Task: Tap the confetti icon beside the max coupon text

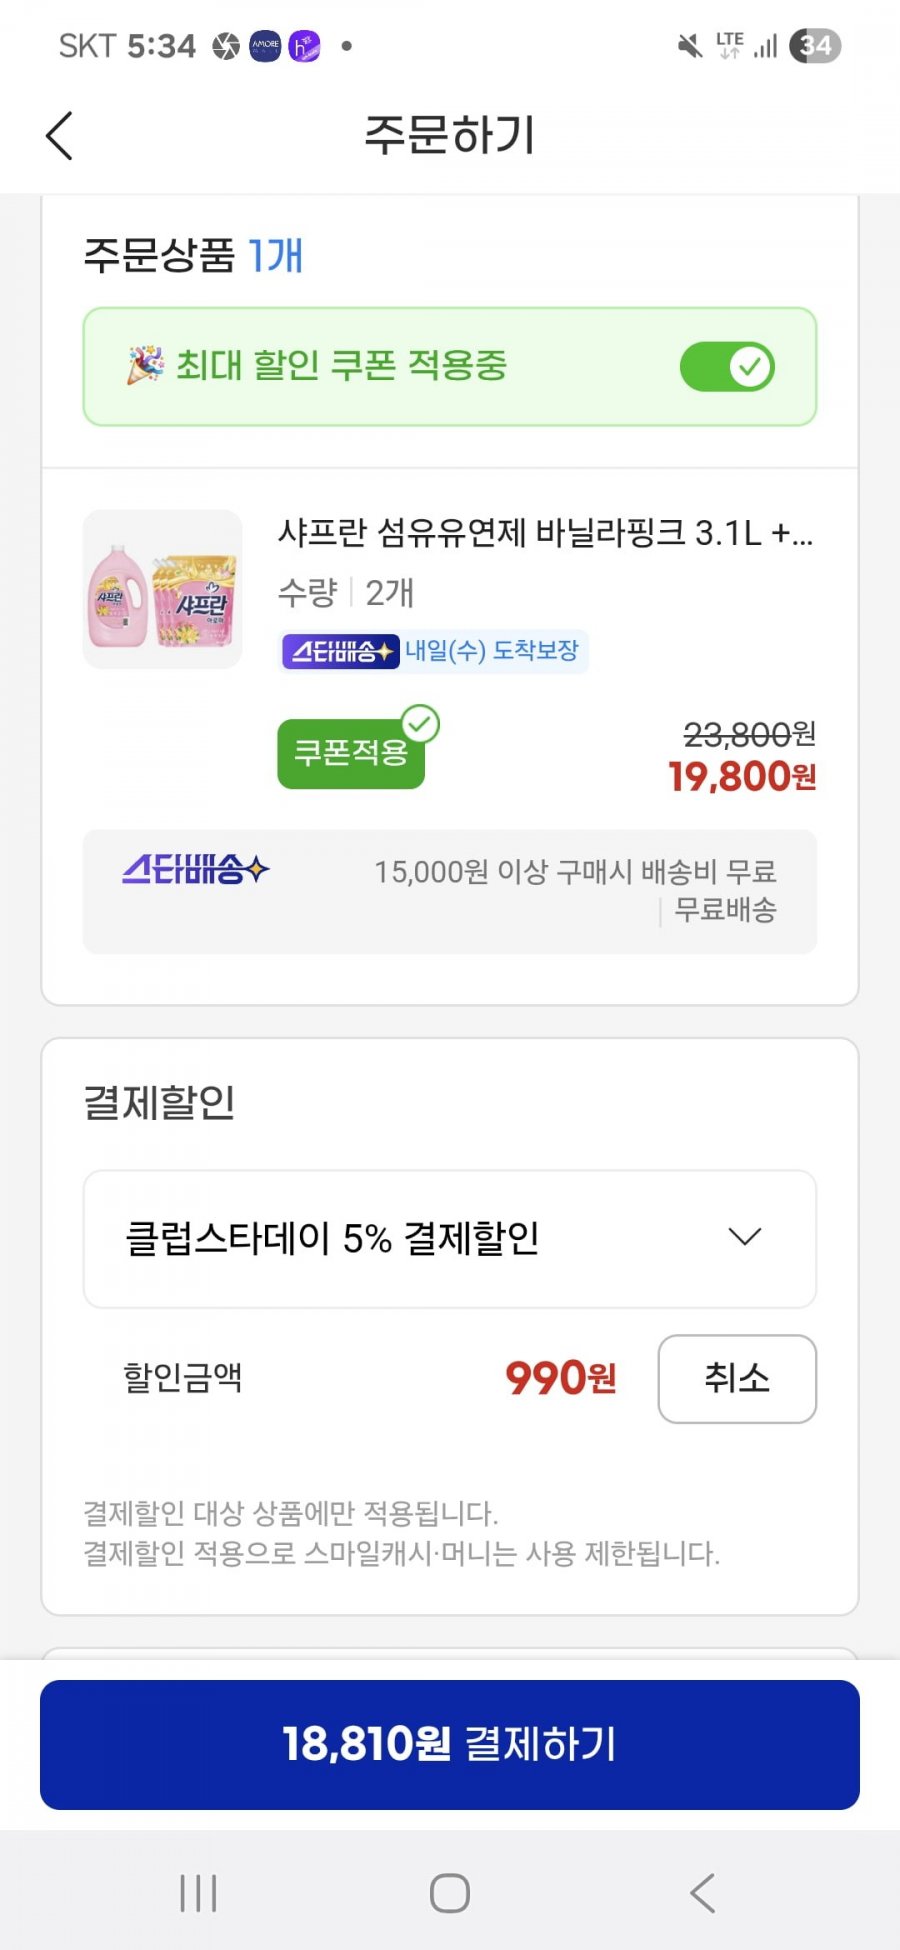Action: pyautogui.click(x=145, y=365)
